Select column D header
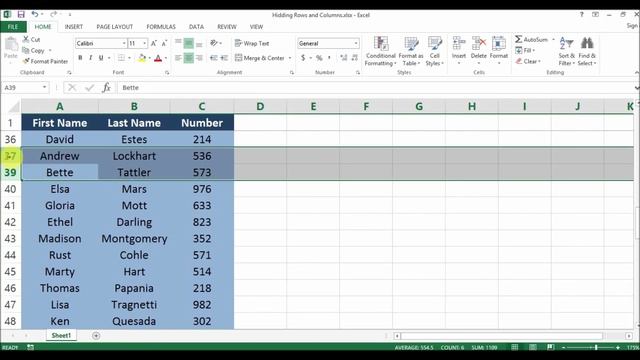This screenshot has height=360, width=640. (260, 107)
